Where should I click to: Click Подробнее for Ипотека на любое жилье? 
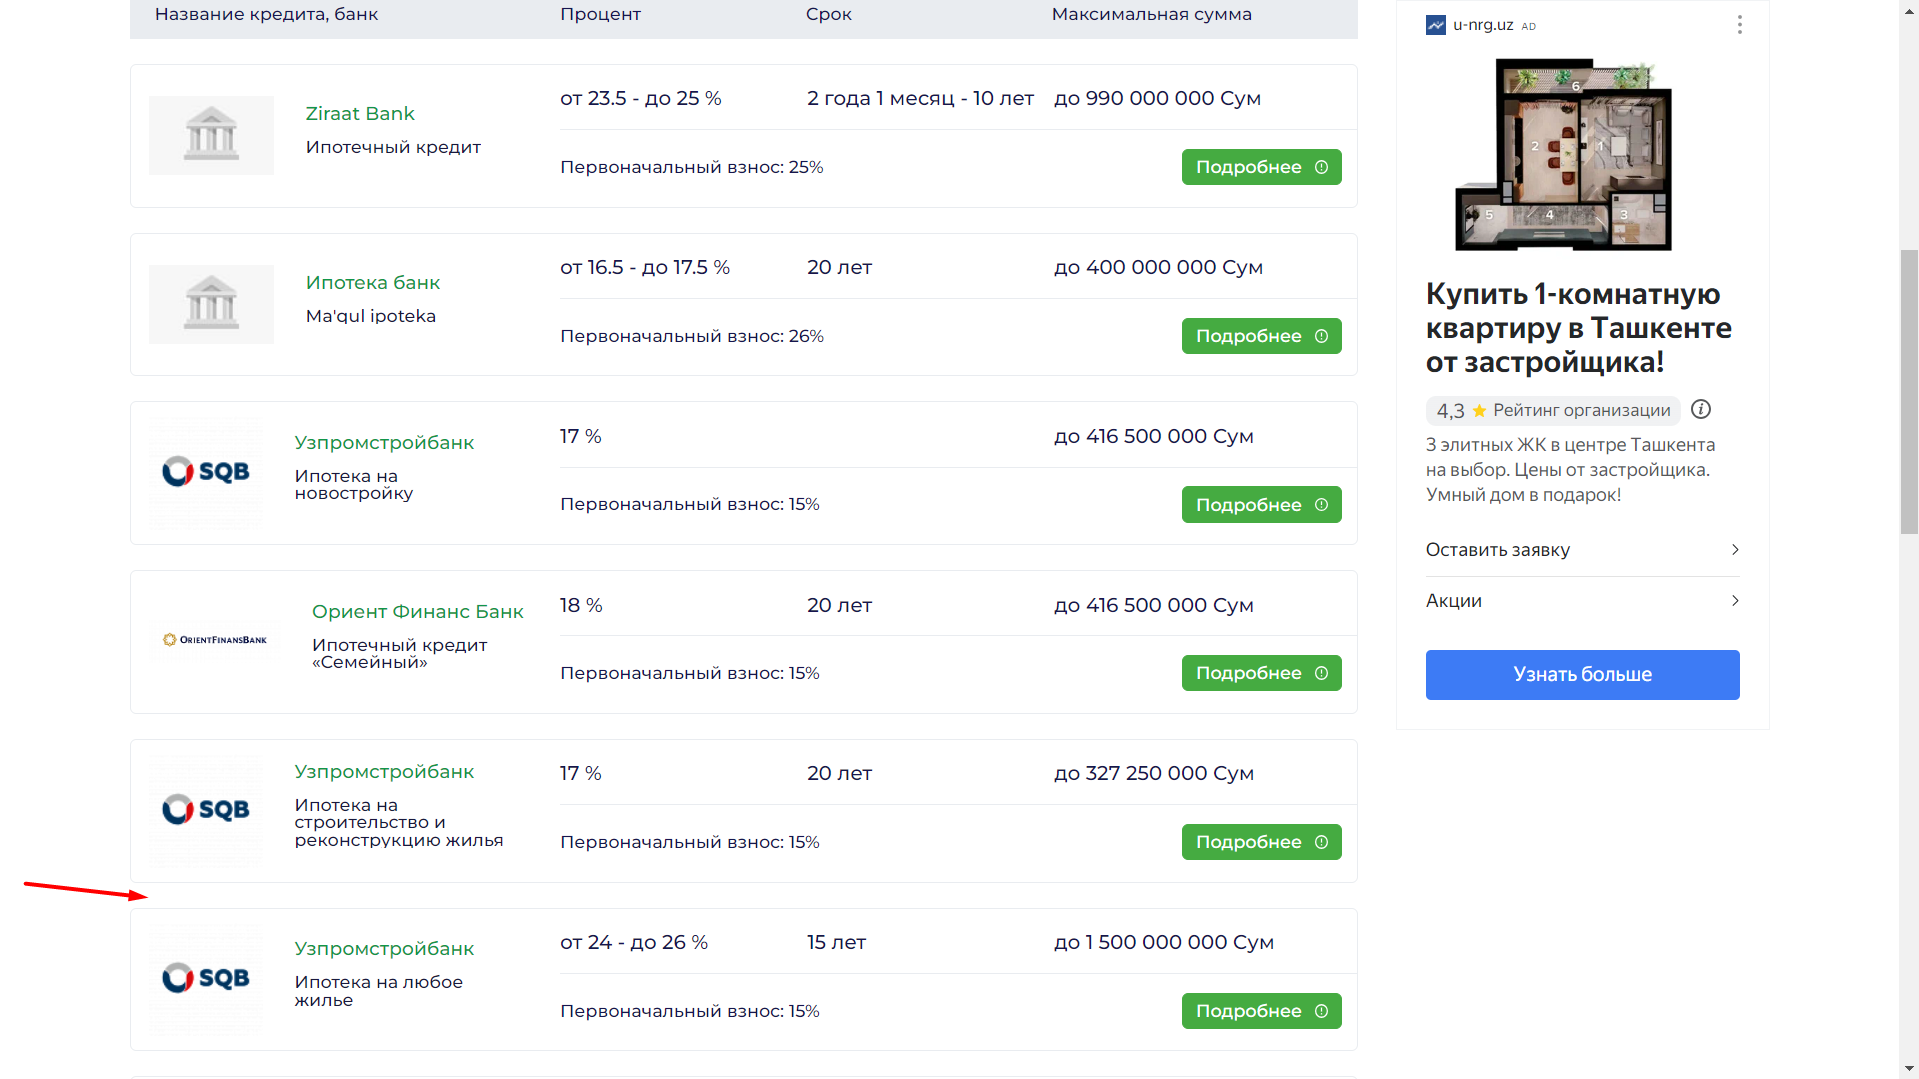point(1261,1011)
